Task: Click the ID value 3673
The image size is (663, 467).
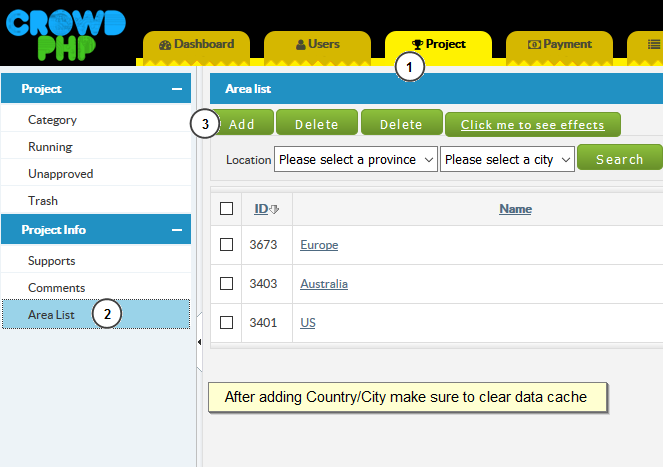Action: click(263, 244)
